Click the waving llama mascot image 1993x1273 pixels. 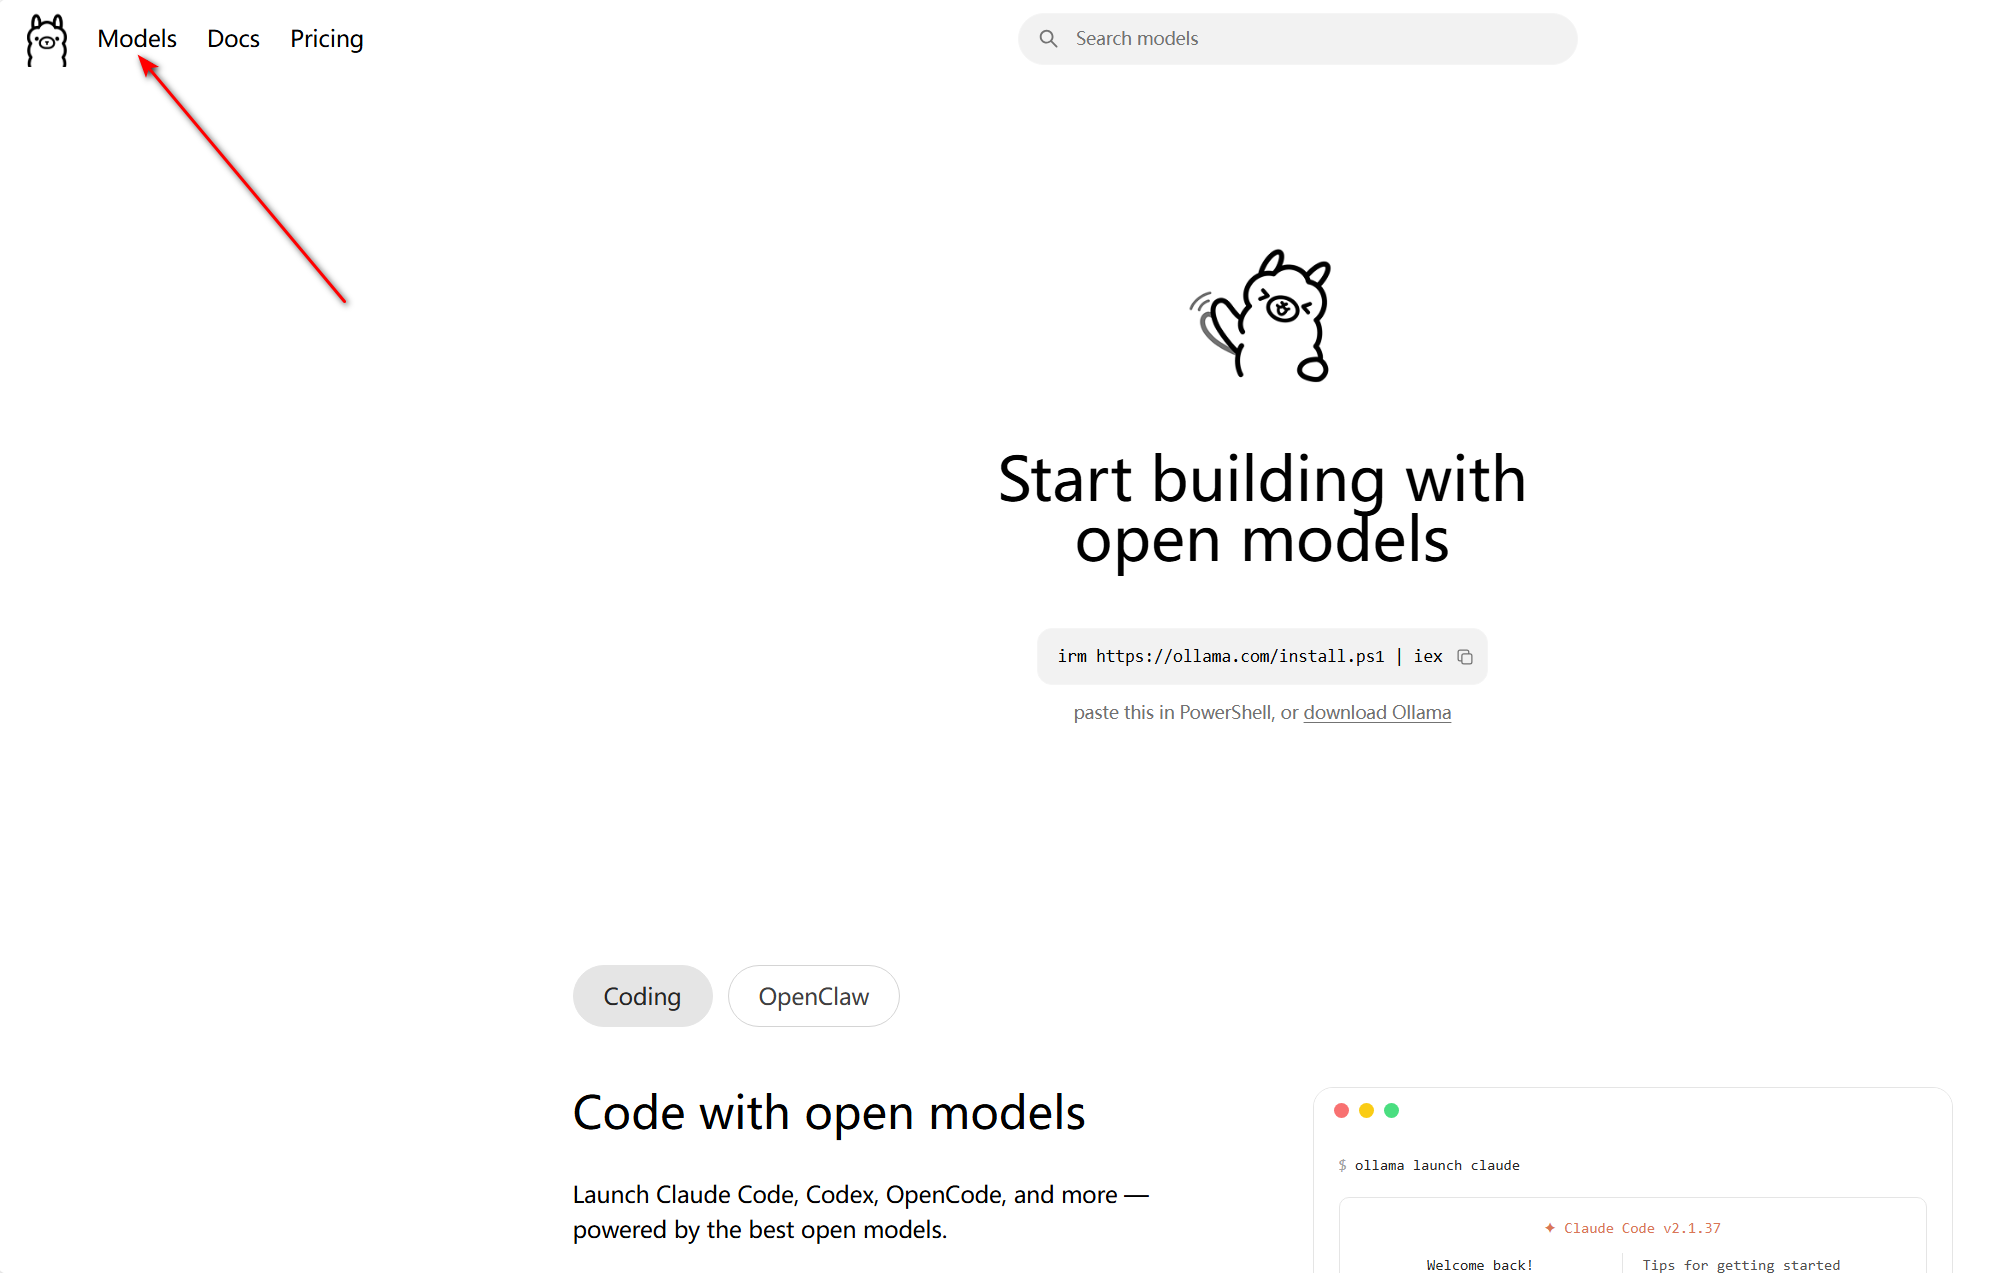(1262, 316)
